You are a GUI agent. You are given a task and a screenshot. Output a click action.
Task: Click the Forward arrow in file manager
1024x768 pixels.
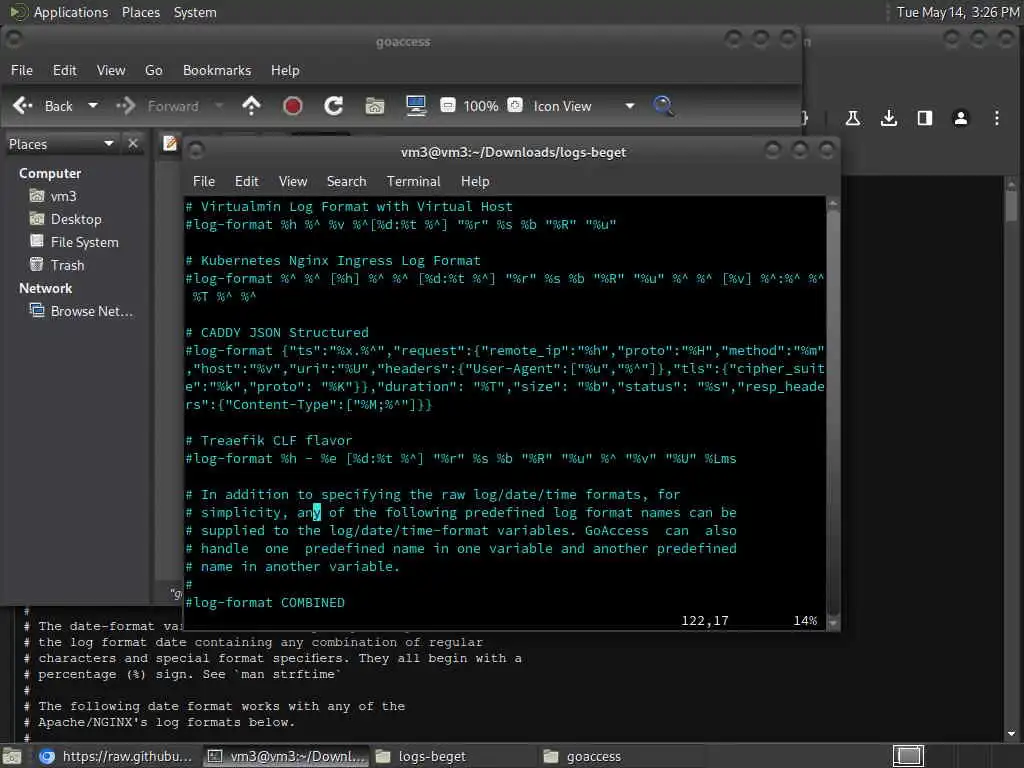point(125,106)
